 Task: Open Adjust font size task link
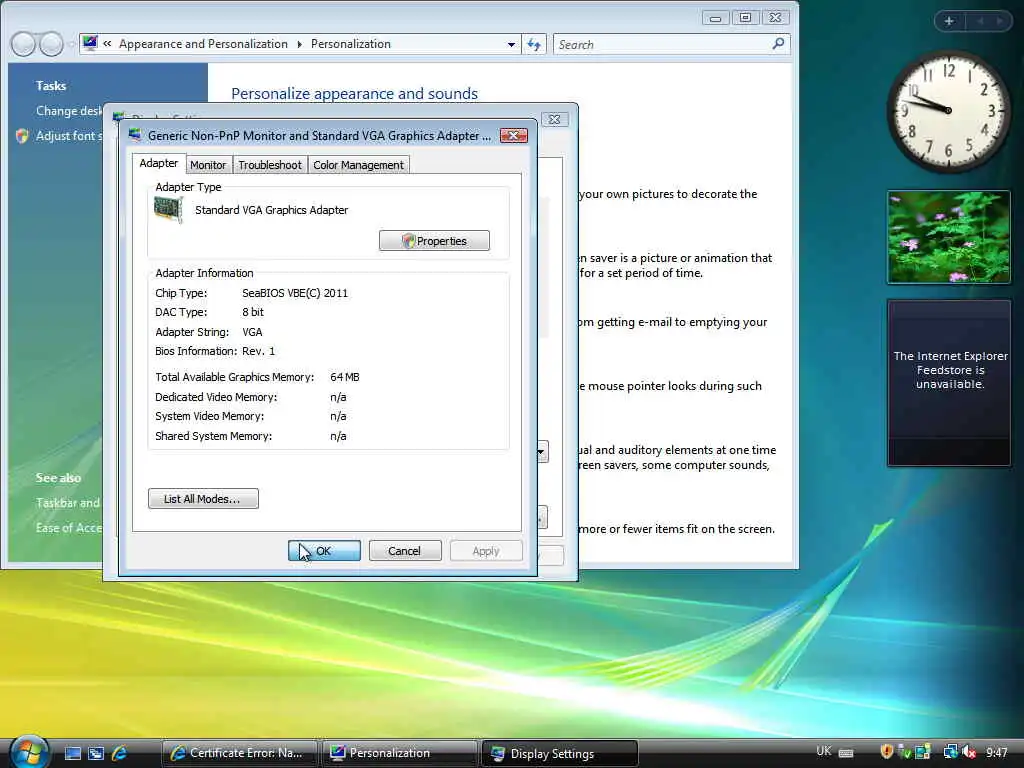click(69, 136)
